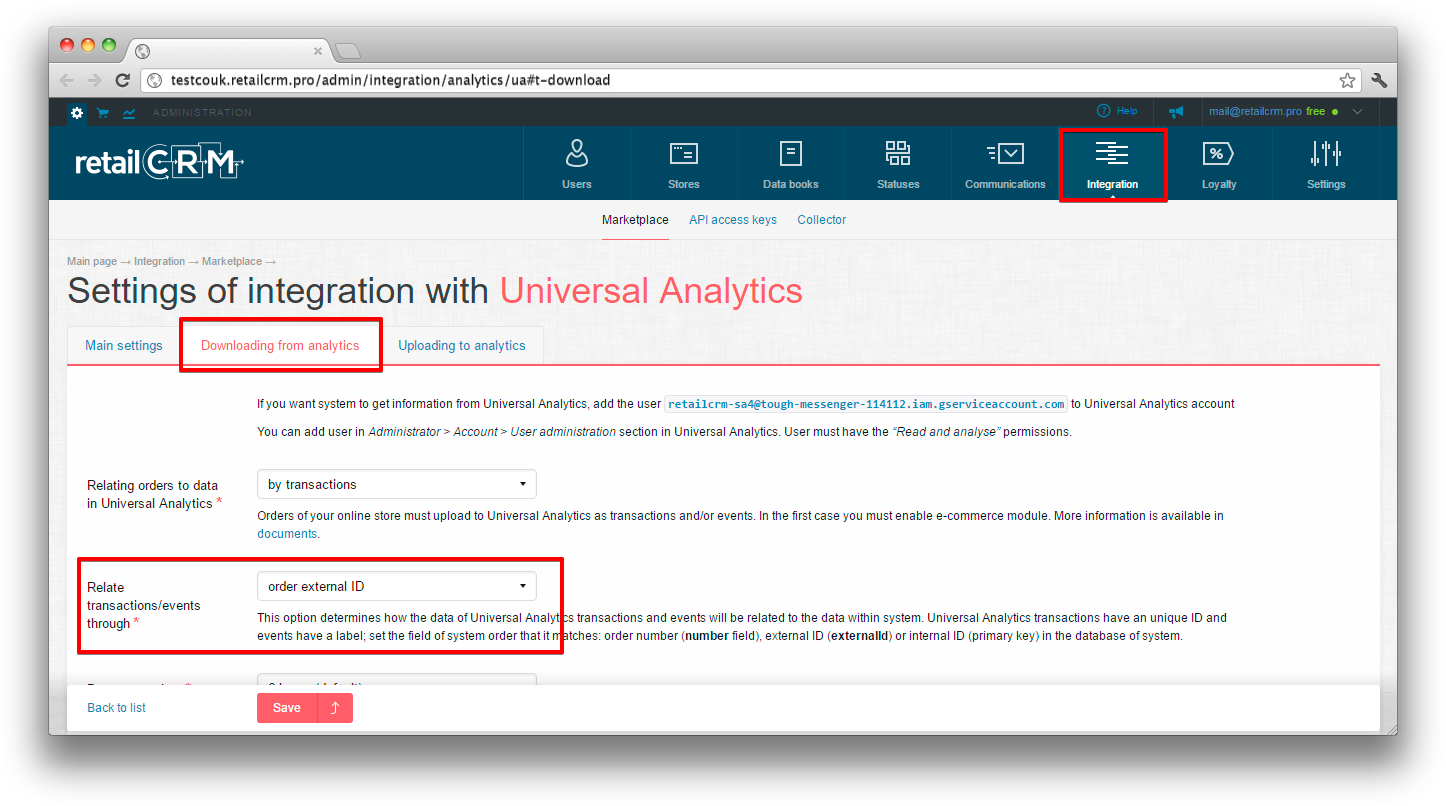Select the Collector submenu item
The width and height of the screenshot is (1446, 806).
822,220
